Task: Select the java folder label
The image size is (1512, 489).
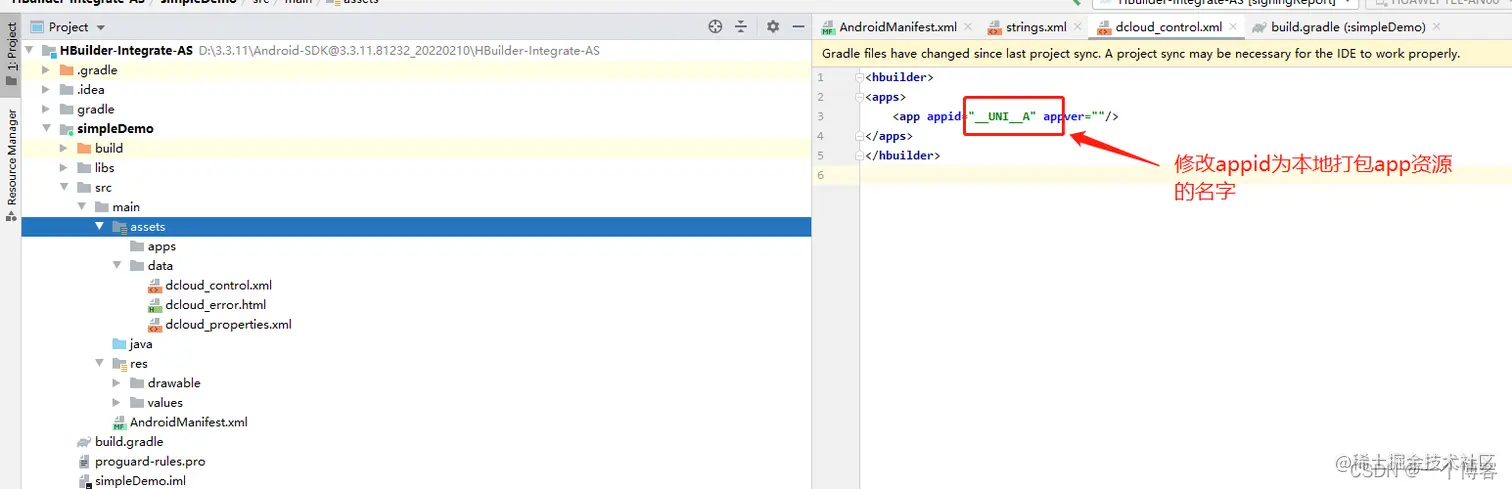Action: pos(141,344)
